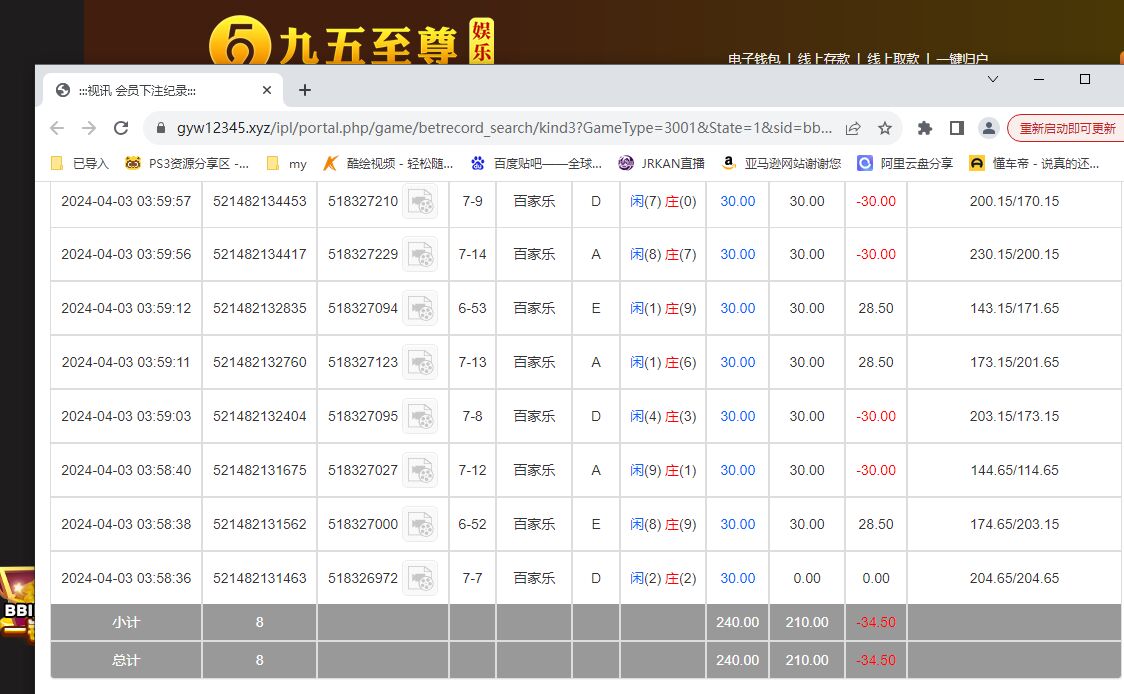Select balance 204.65/204.65
Image resolution: width=1124 pixels, height=694 pixels.
[x=1014, y=578]
